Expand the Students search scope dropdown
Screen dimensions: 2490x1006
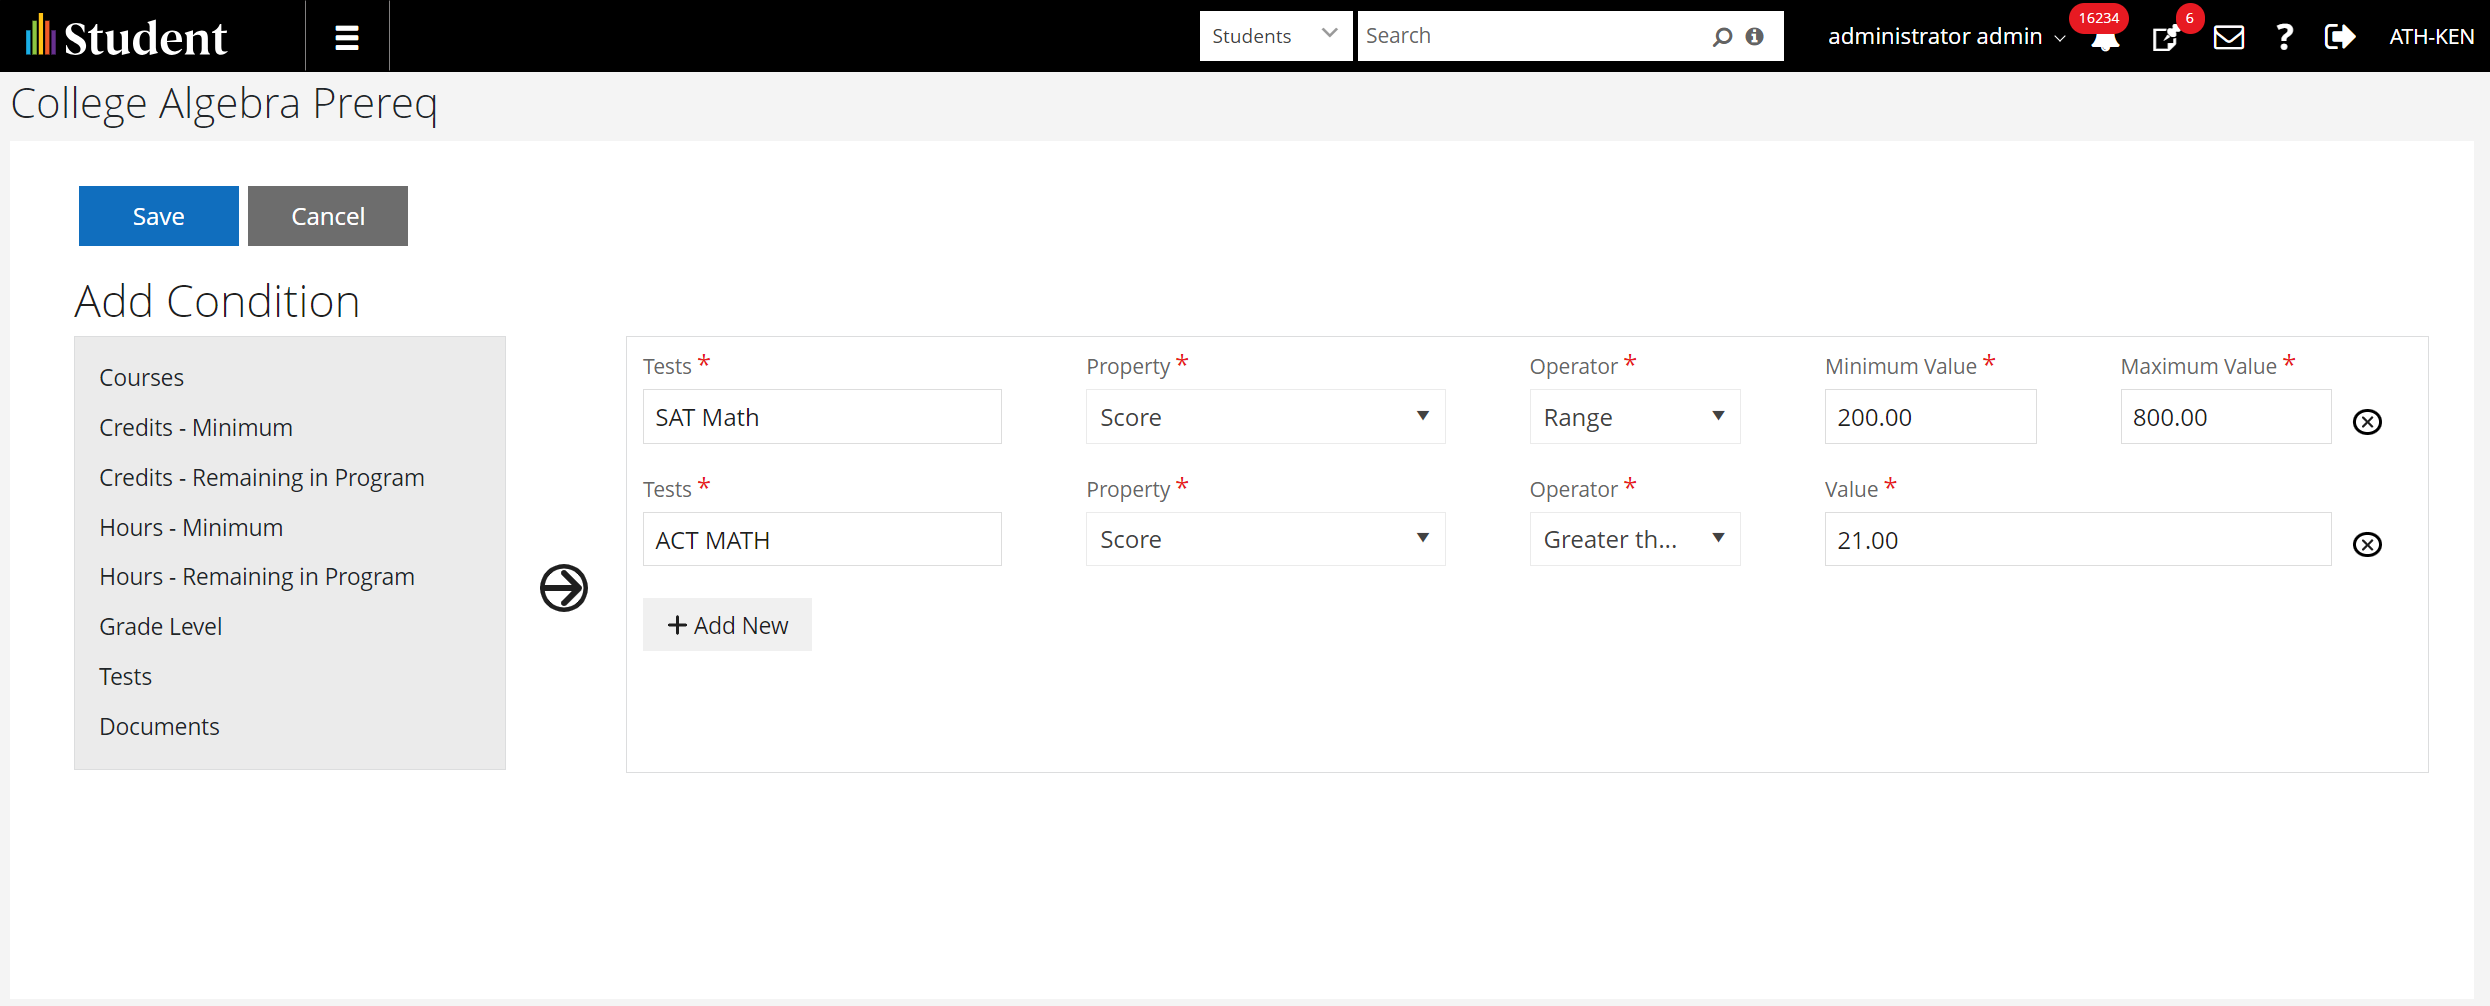[x=1275, y=36]
